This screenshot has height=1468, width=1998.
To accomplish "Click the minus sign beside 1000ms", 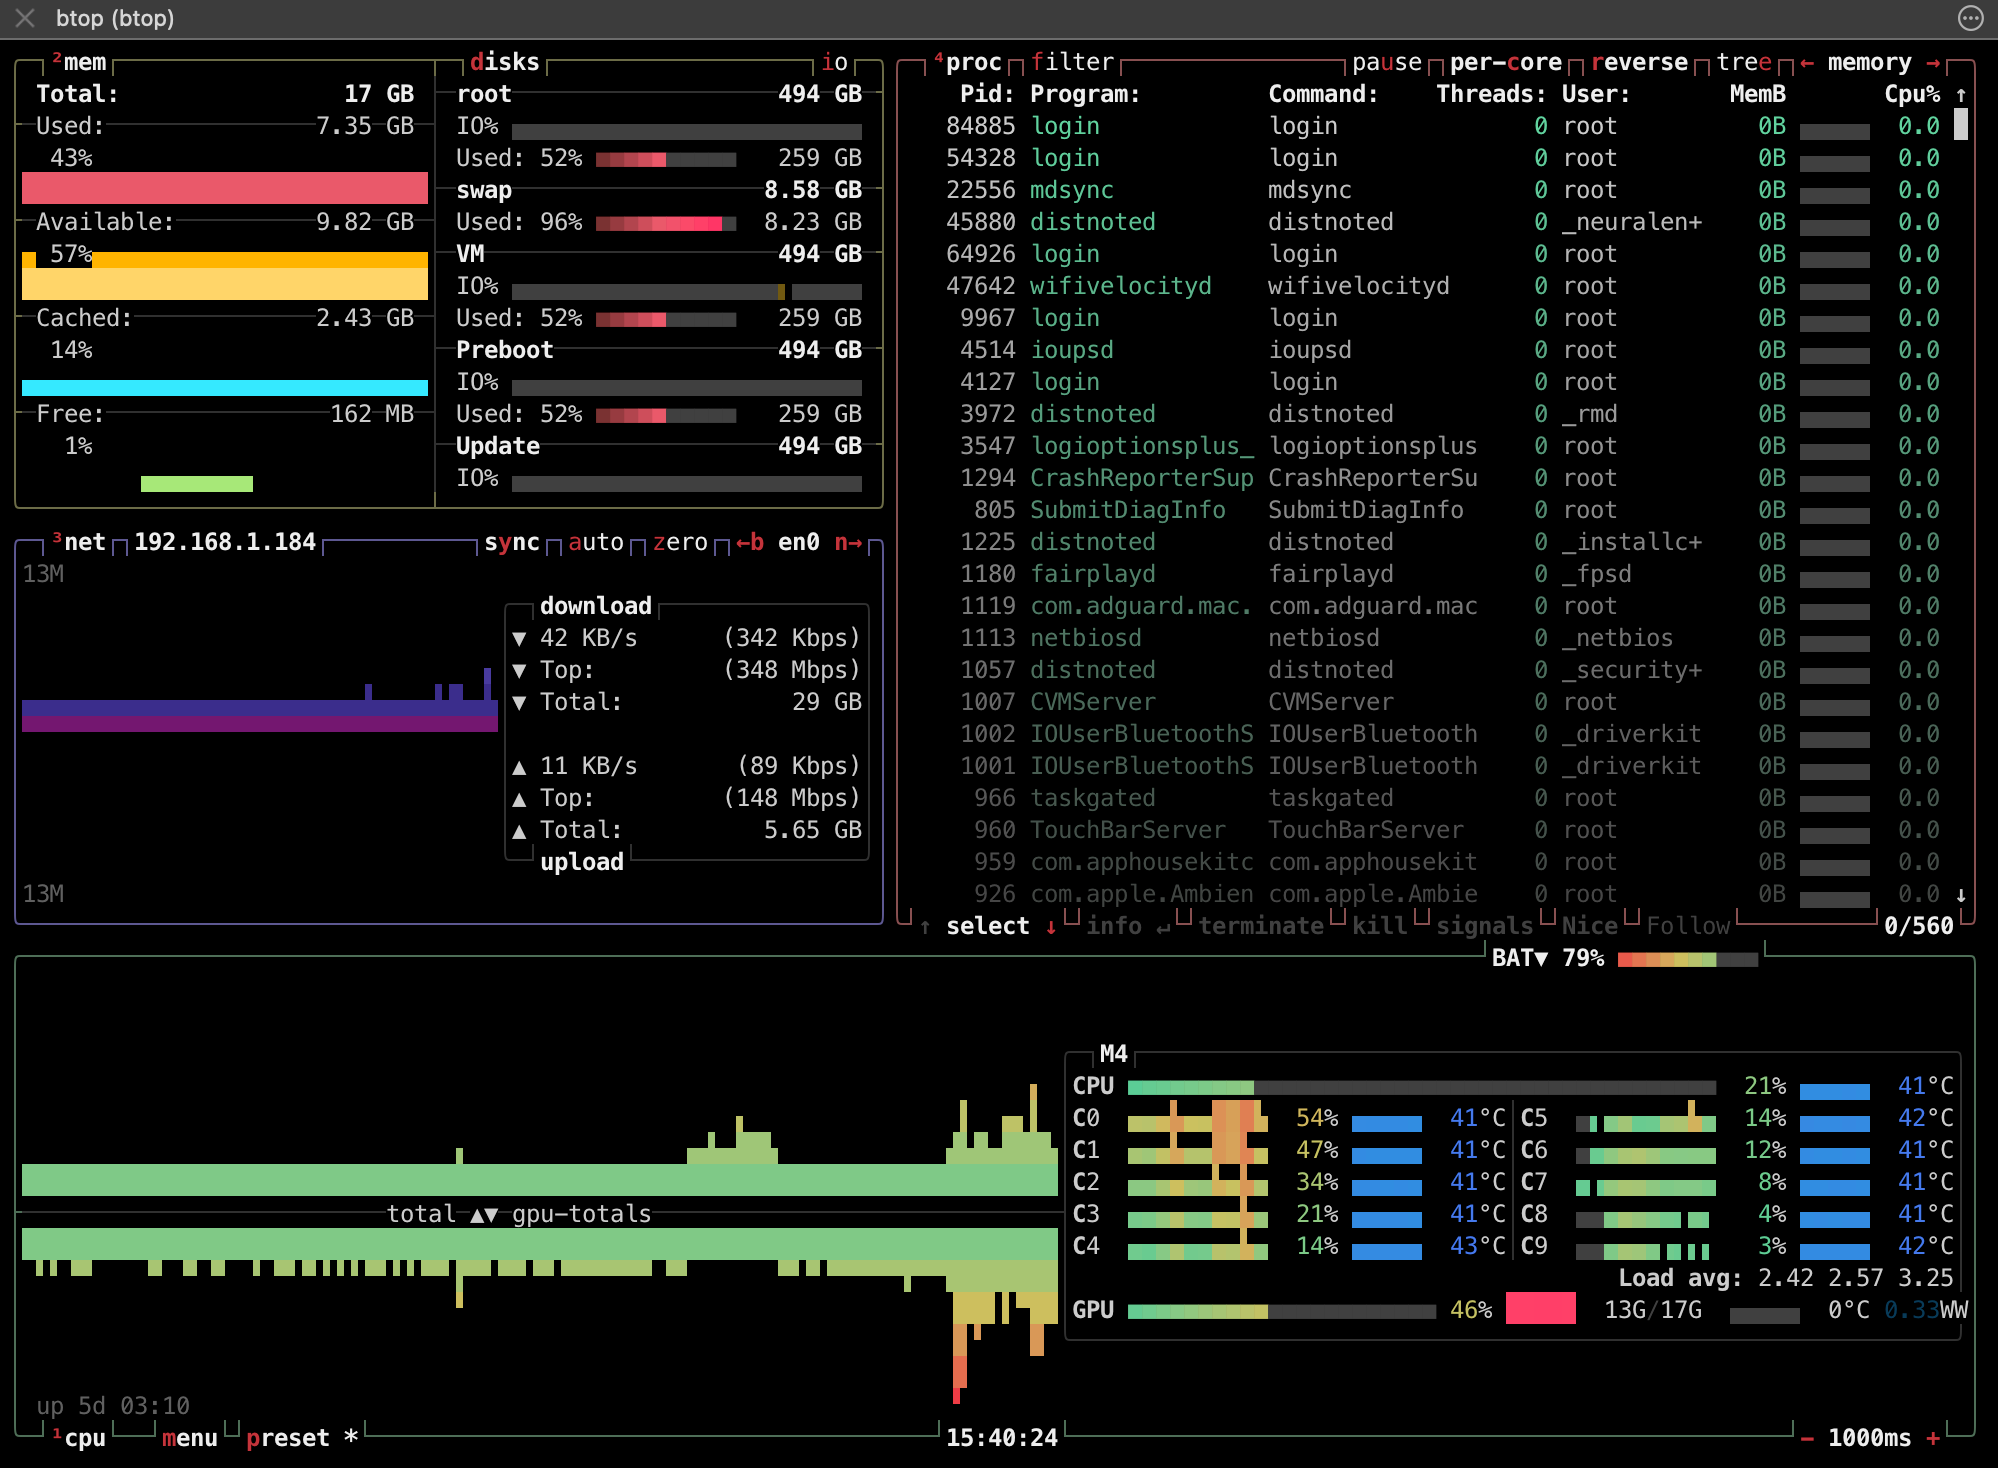I will (1807, 1438).
